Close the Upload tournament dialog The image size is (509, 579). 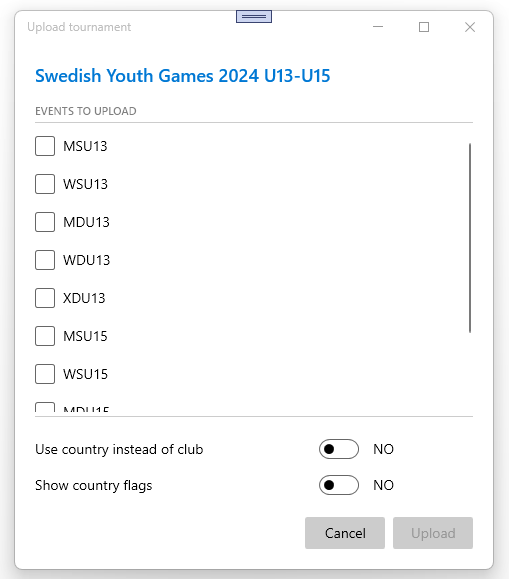pos(470,27)
